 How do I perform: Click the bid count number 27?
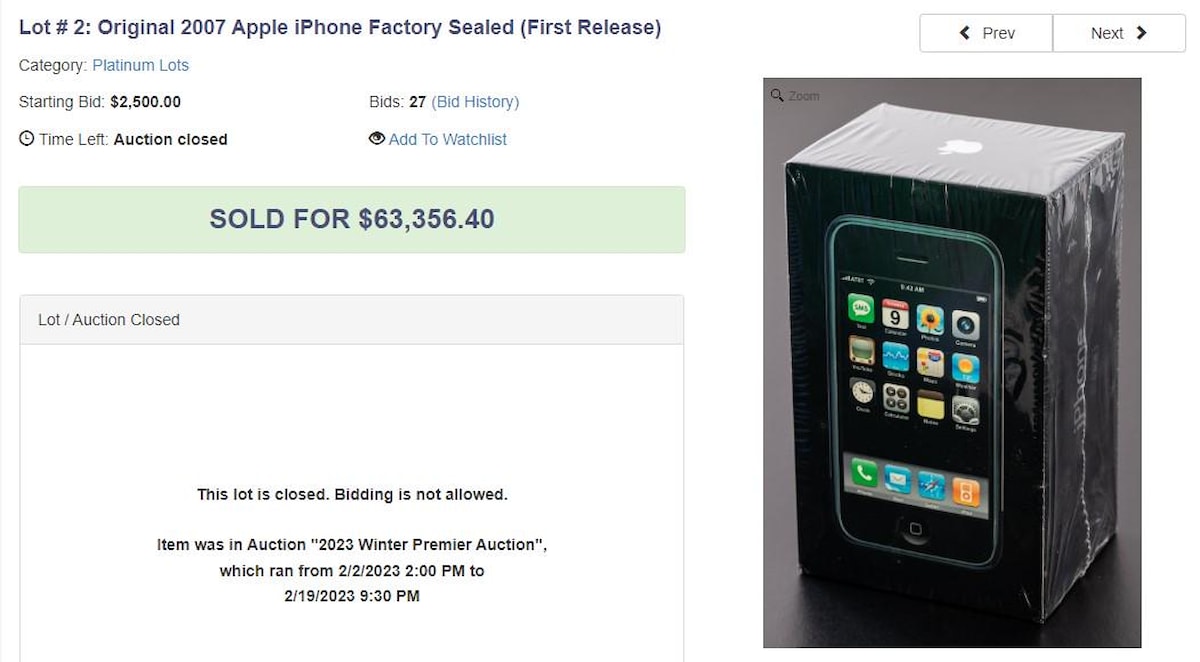click(417, 102)
